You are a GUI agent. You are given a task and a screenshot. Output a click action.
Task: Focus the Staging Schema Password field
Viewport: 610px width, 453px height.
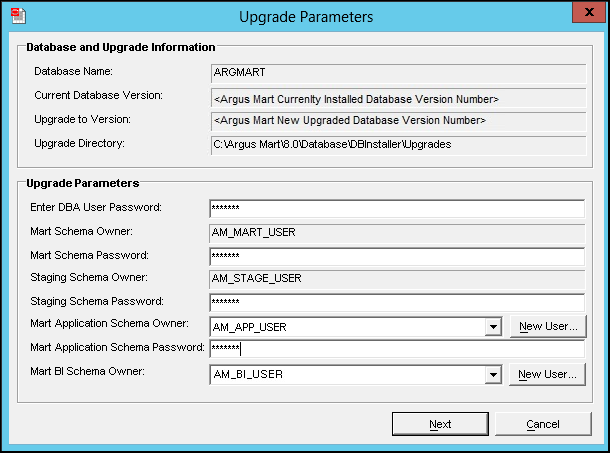coord(397,303)
